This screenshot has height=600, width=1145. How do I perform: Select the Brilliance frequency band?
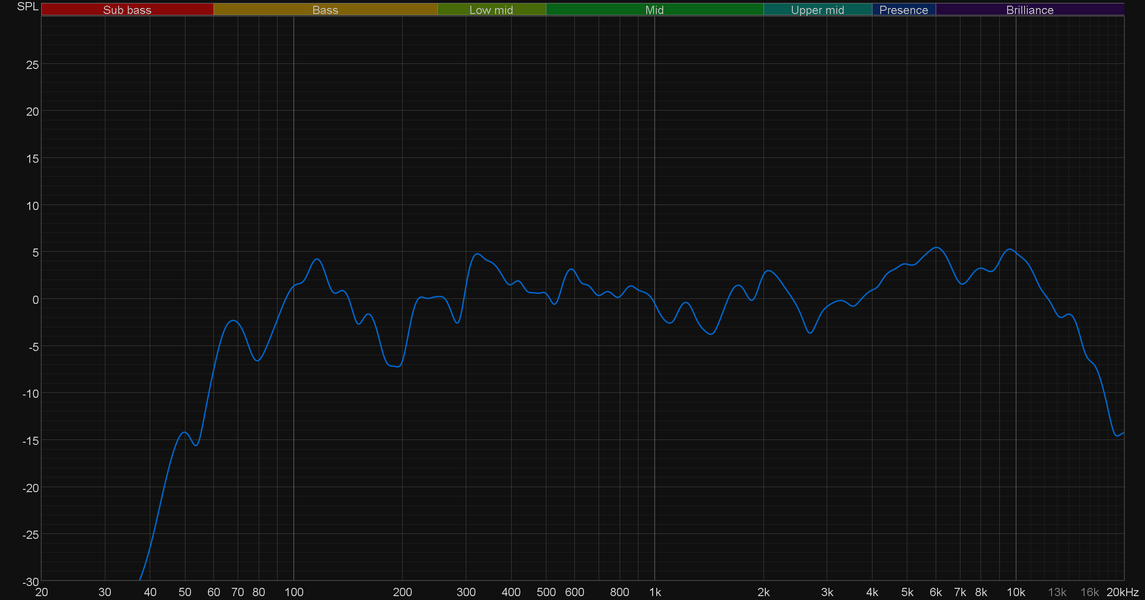pyautogui.click(x=1030, y=9)
